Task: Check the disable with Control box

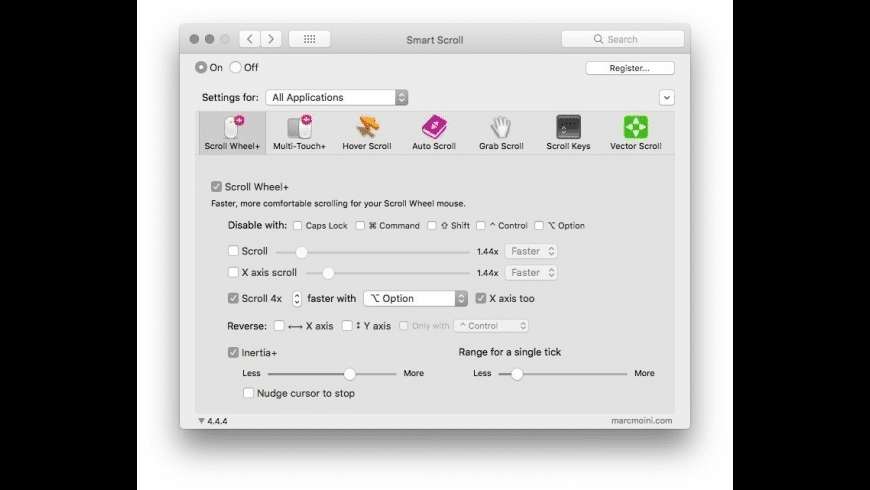Action: pyautogui.click(x=480, y=225)
